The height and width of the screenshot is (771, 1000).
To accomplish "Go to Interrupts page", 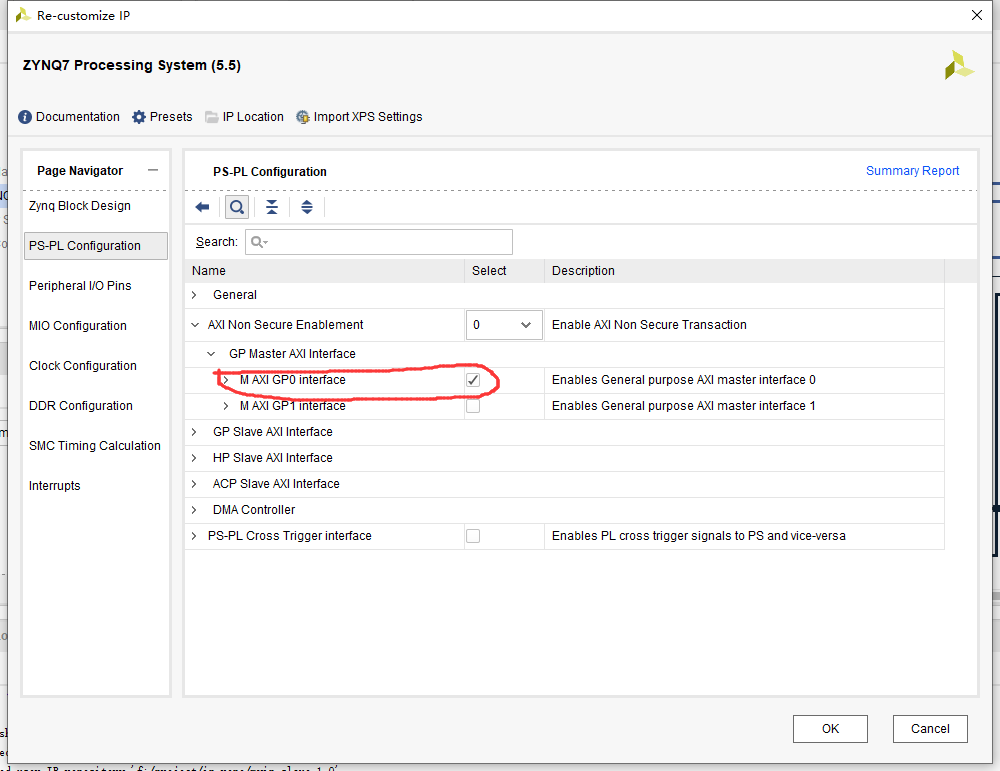I will coord(55,486).
